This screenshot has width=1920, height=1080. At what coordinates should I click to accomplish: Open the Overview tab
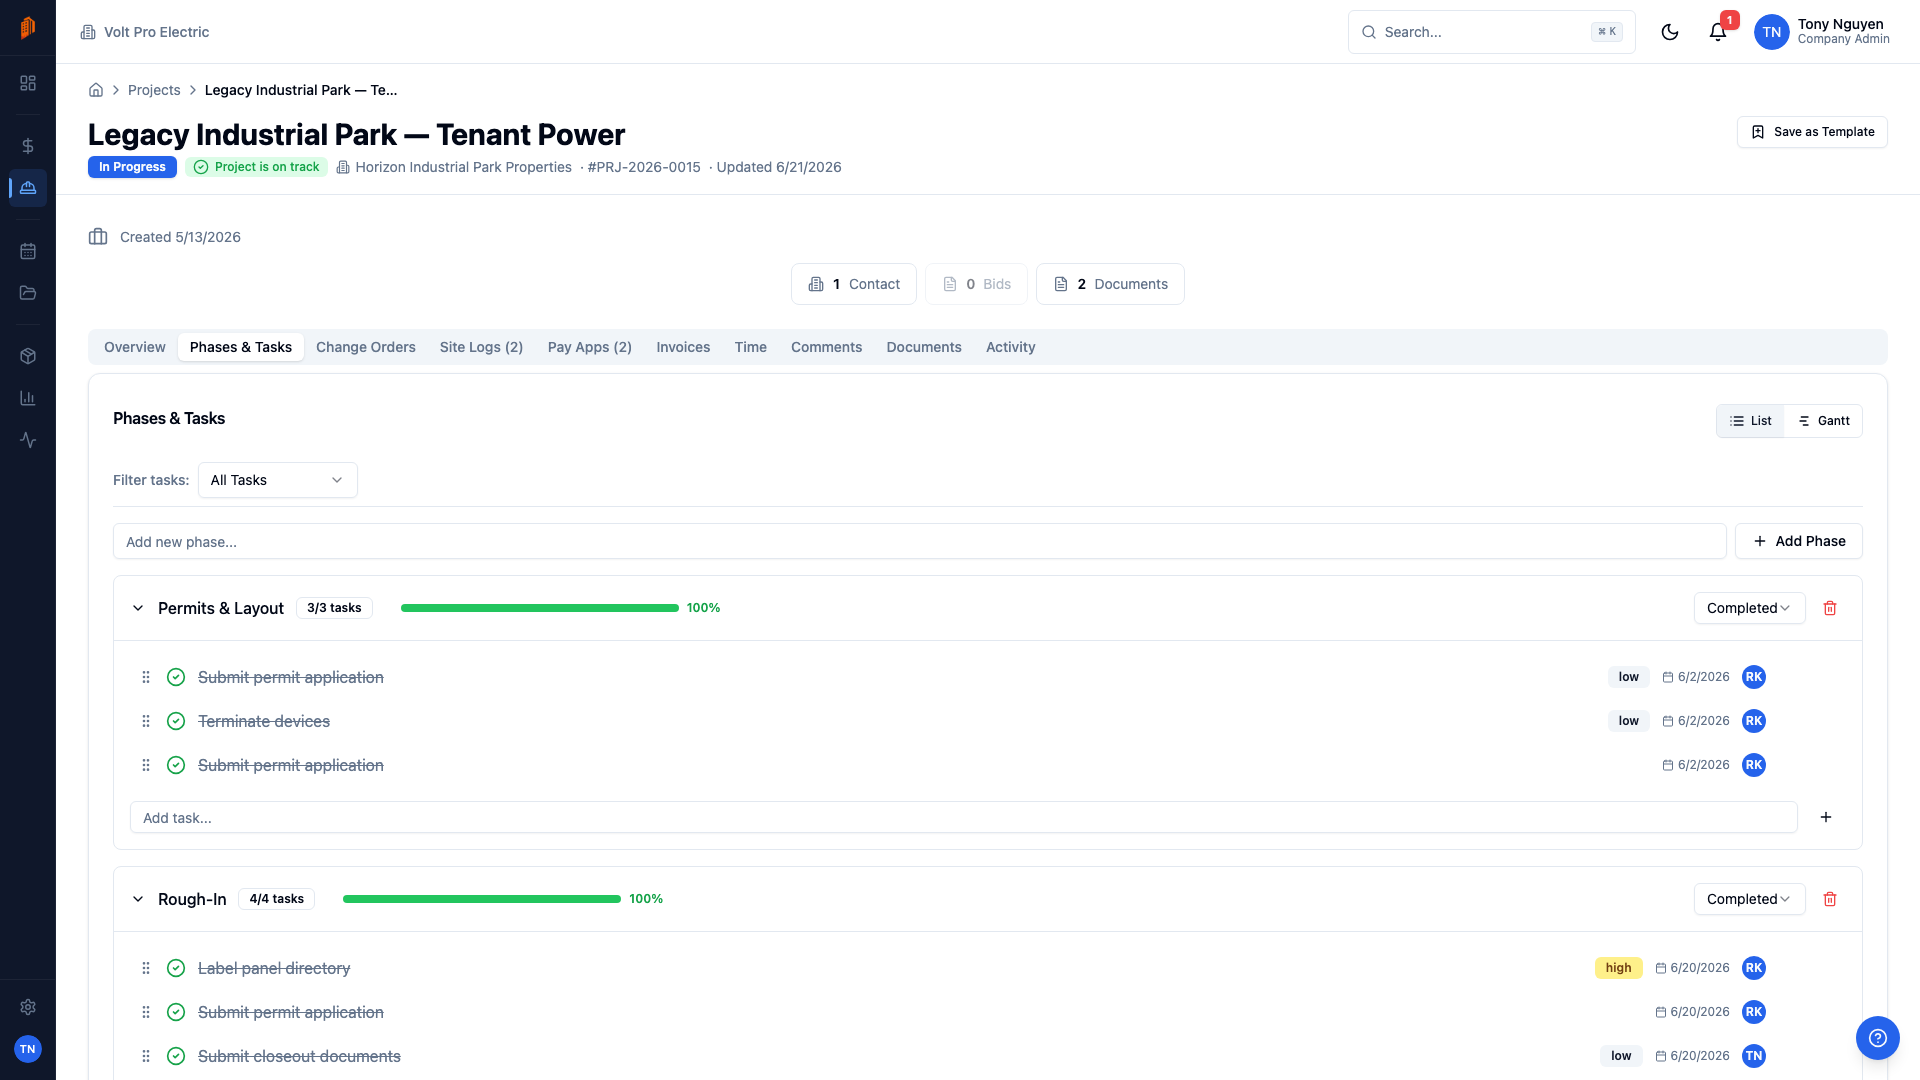(x=135, y=347)
